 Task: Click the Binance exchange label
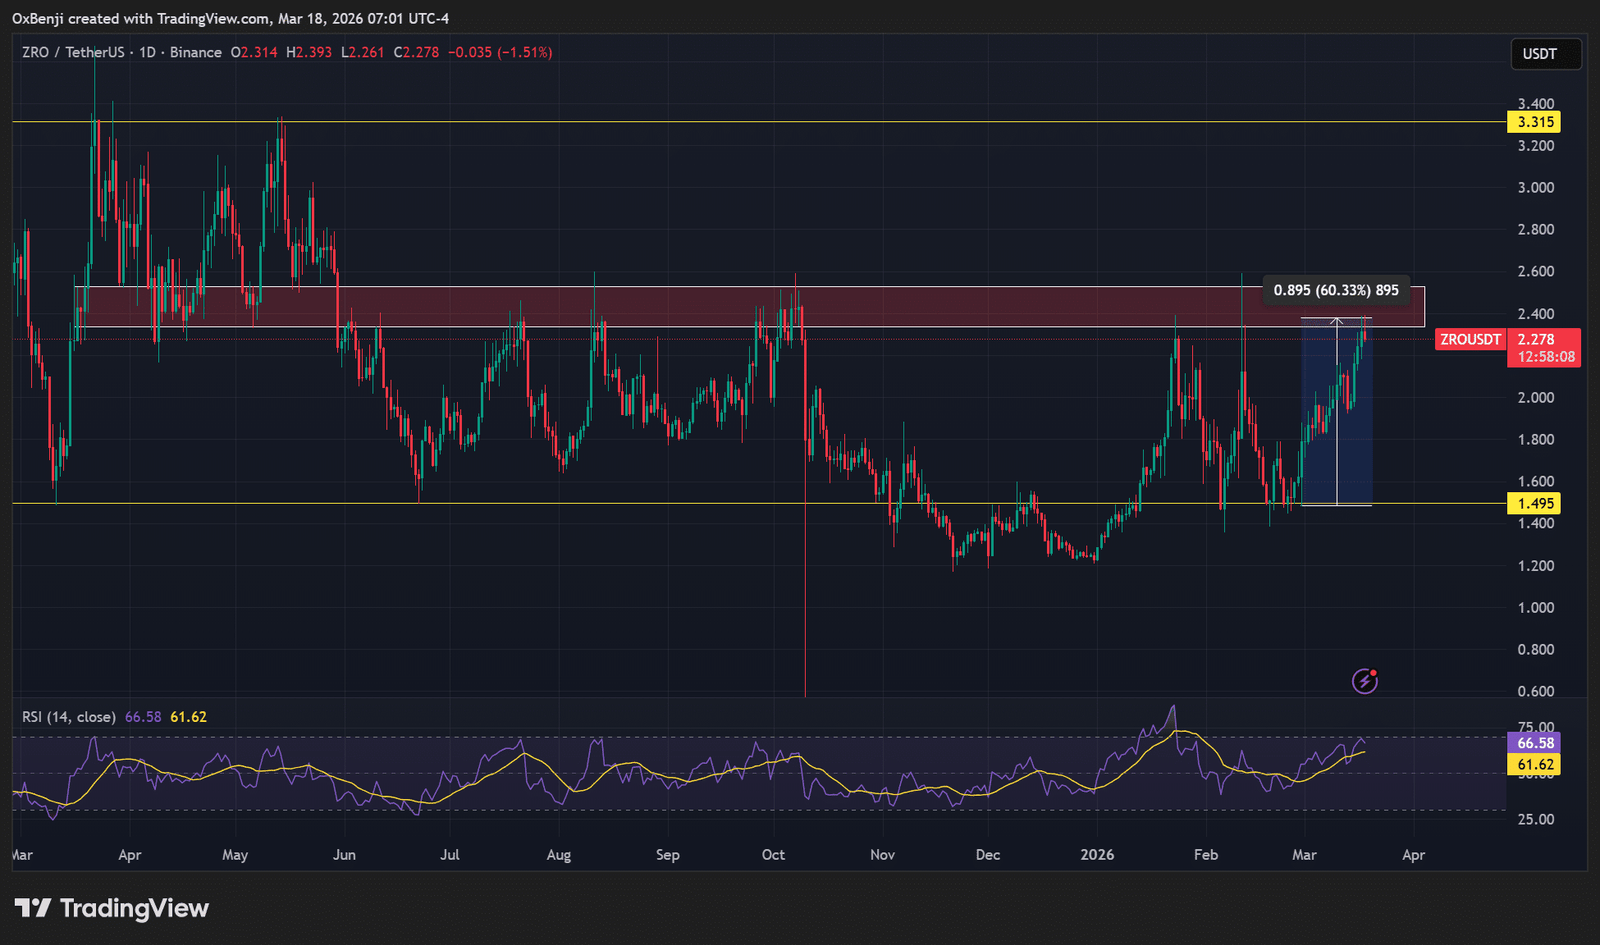196,52
